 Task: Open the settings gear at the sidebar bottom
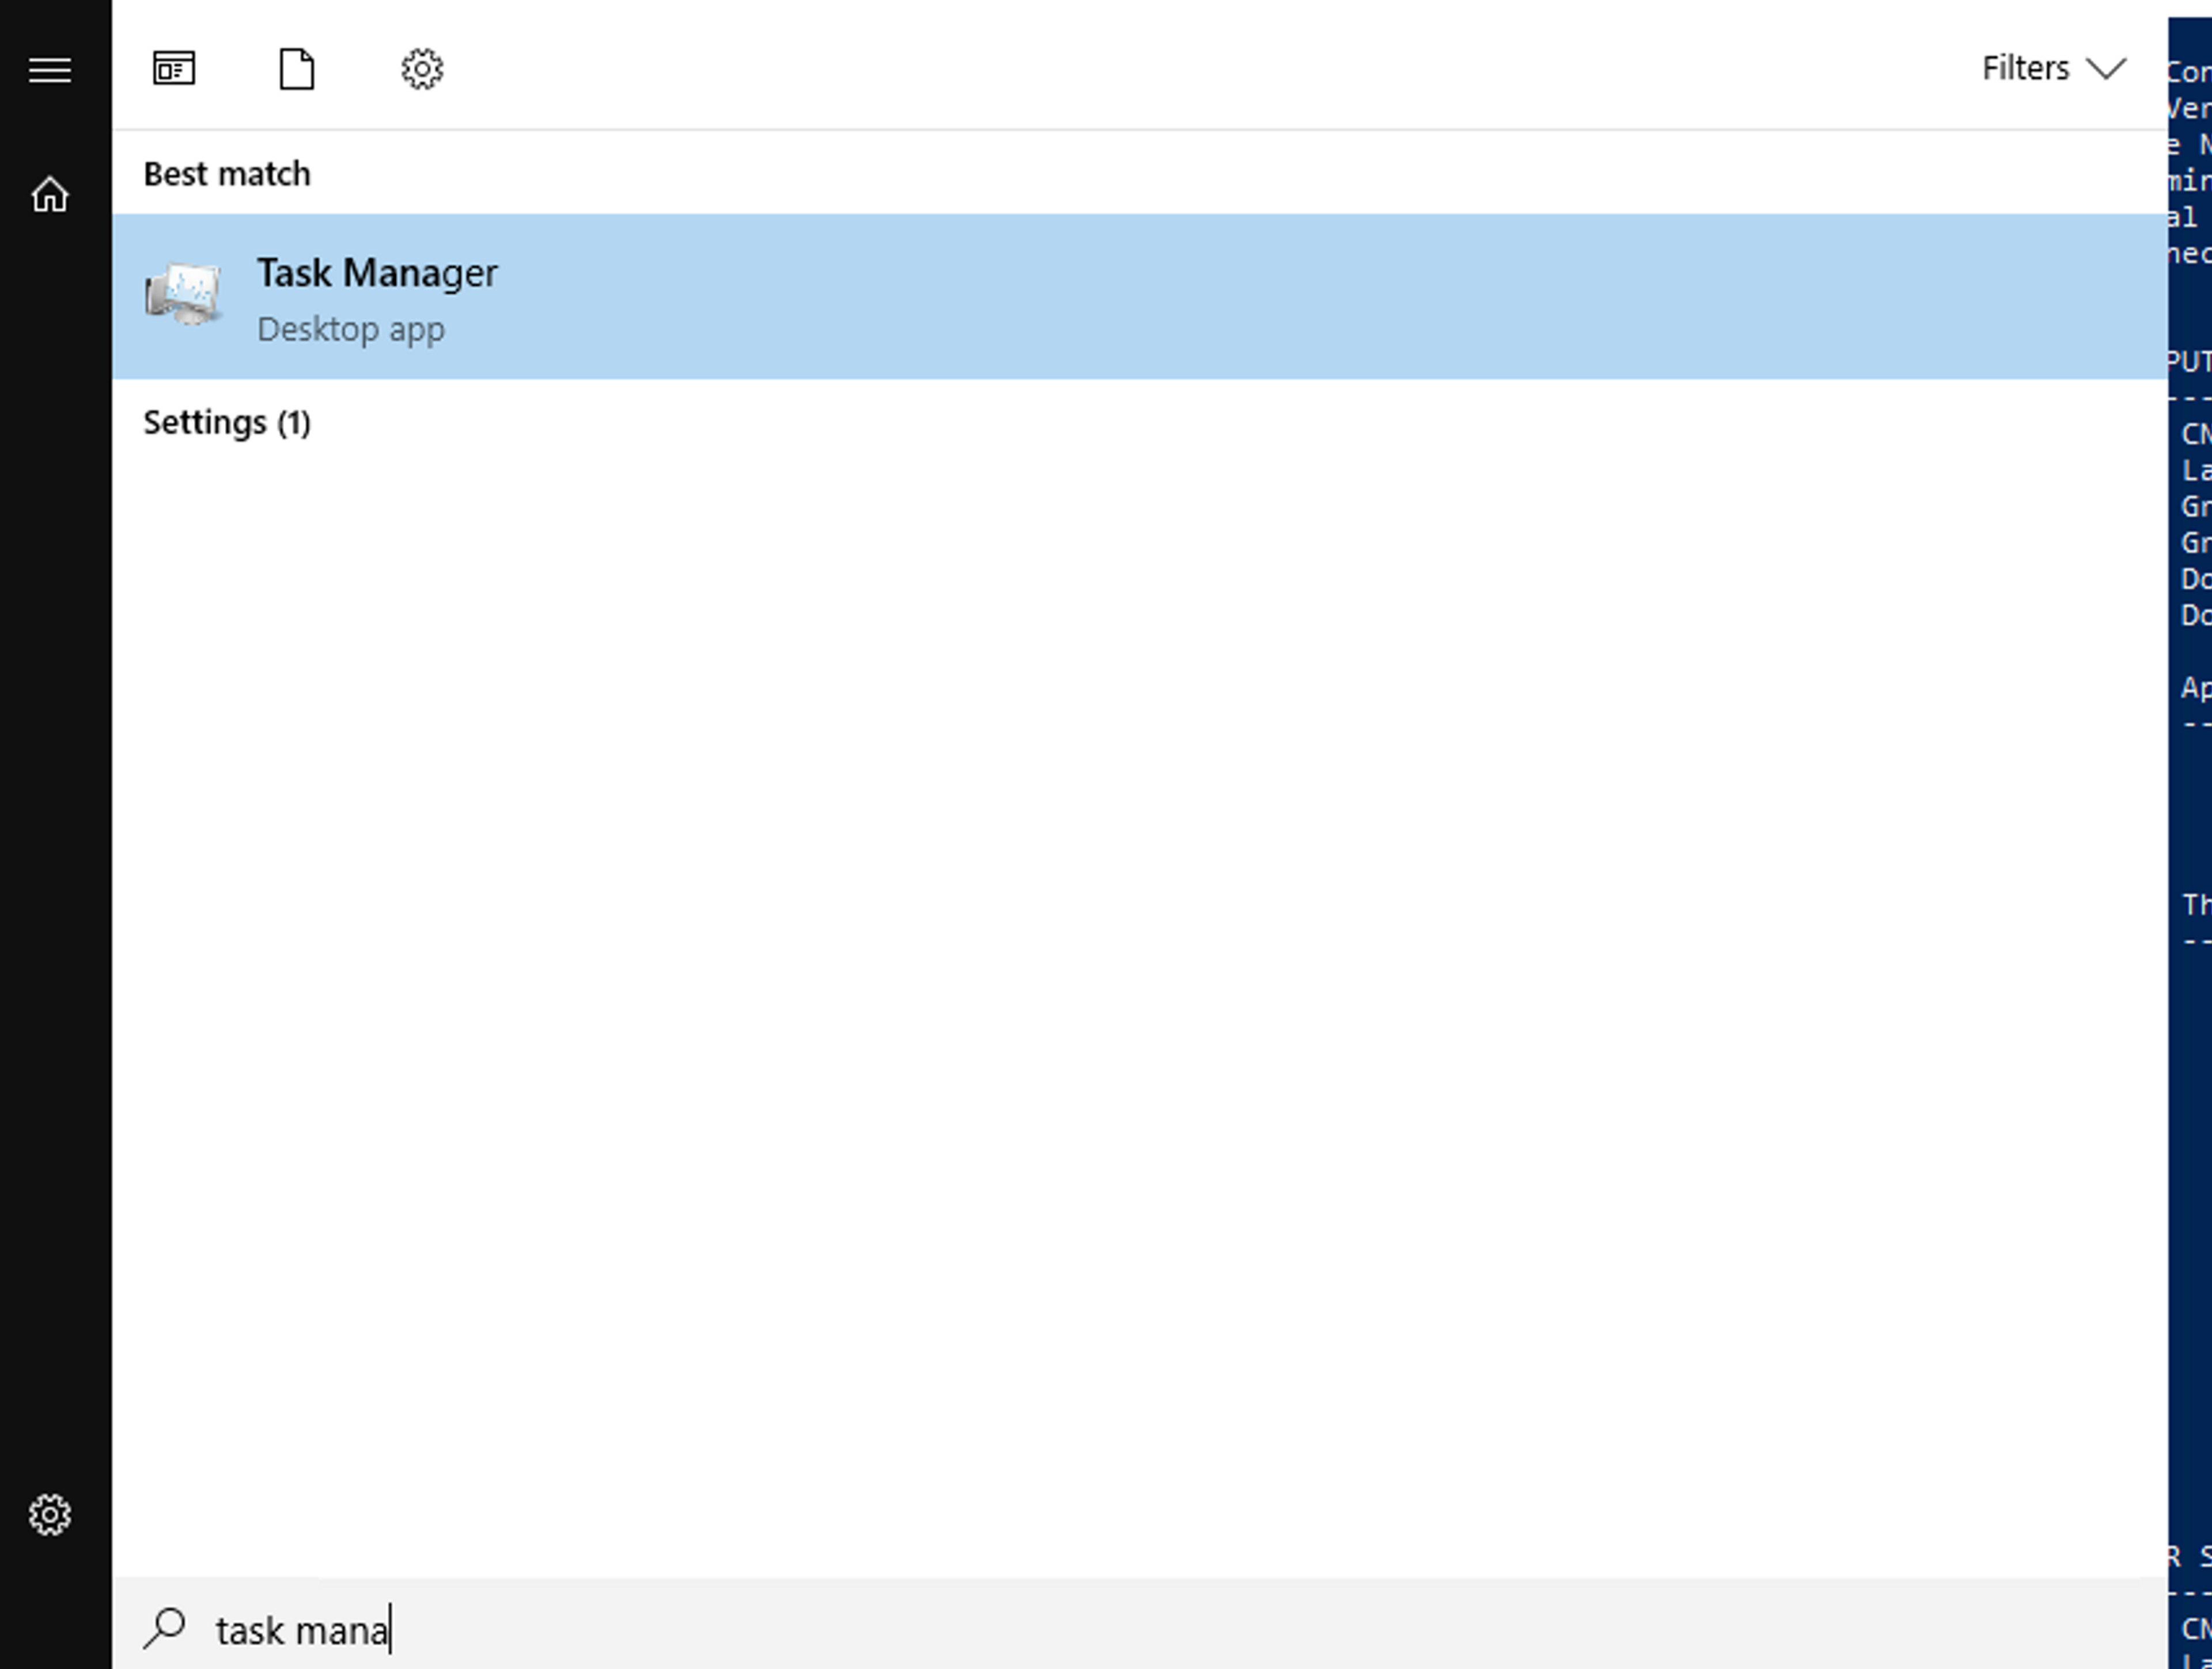[x=50, y=1515]
